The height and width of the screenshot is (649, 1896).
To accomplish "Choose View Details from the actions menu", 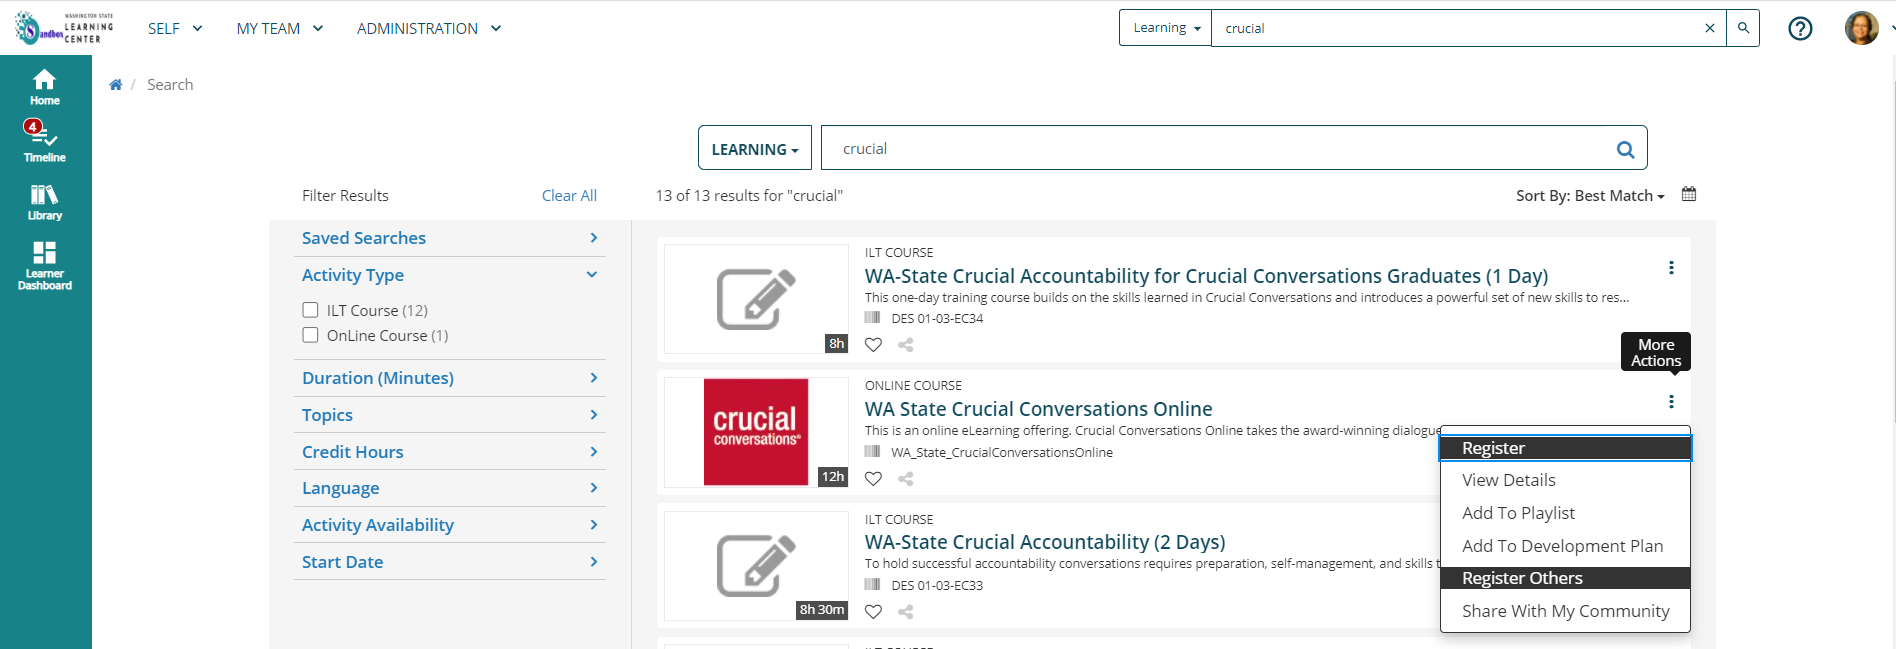I will [1565, 480].
